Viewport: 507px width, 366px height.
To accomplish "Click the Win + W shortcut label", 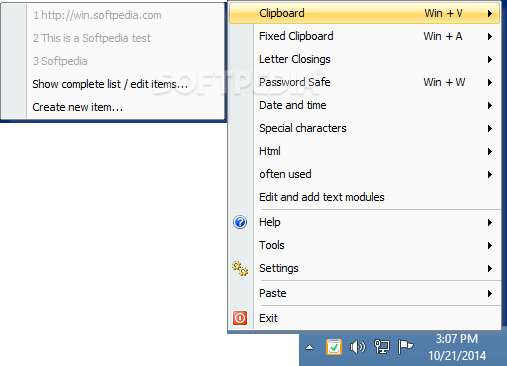I will click(x=444, y=82).
